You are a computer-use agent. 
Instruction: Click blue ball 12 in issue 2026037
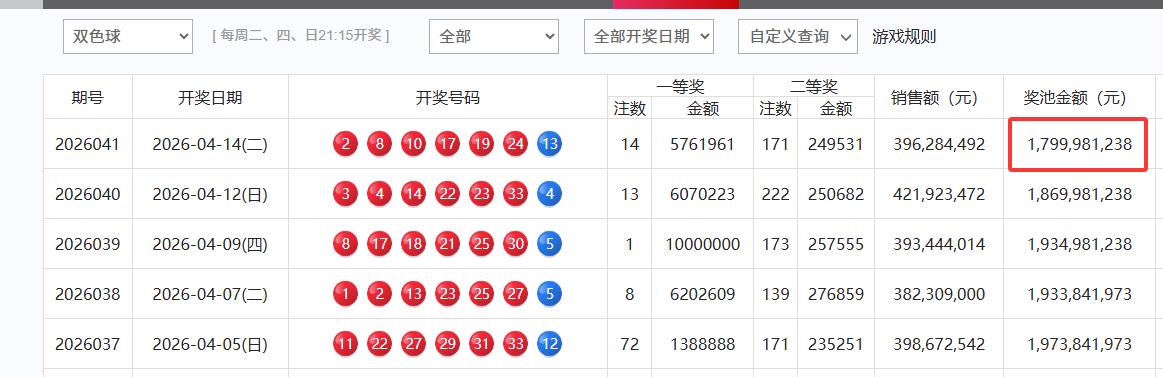(x=549, y=344)
